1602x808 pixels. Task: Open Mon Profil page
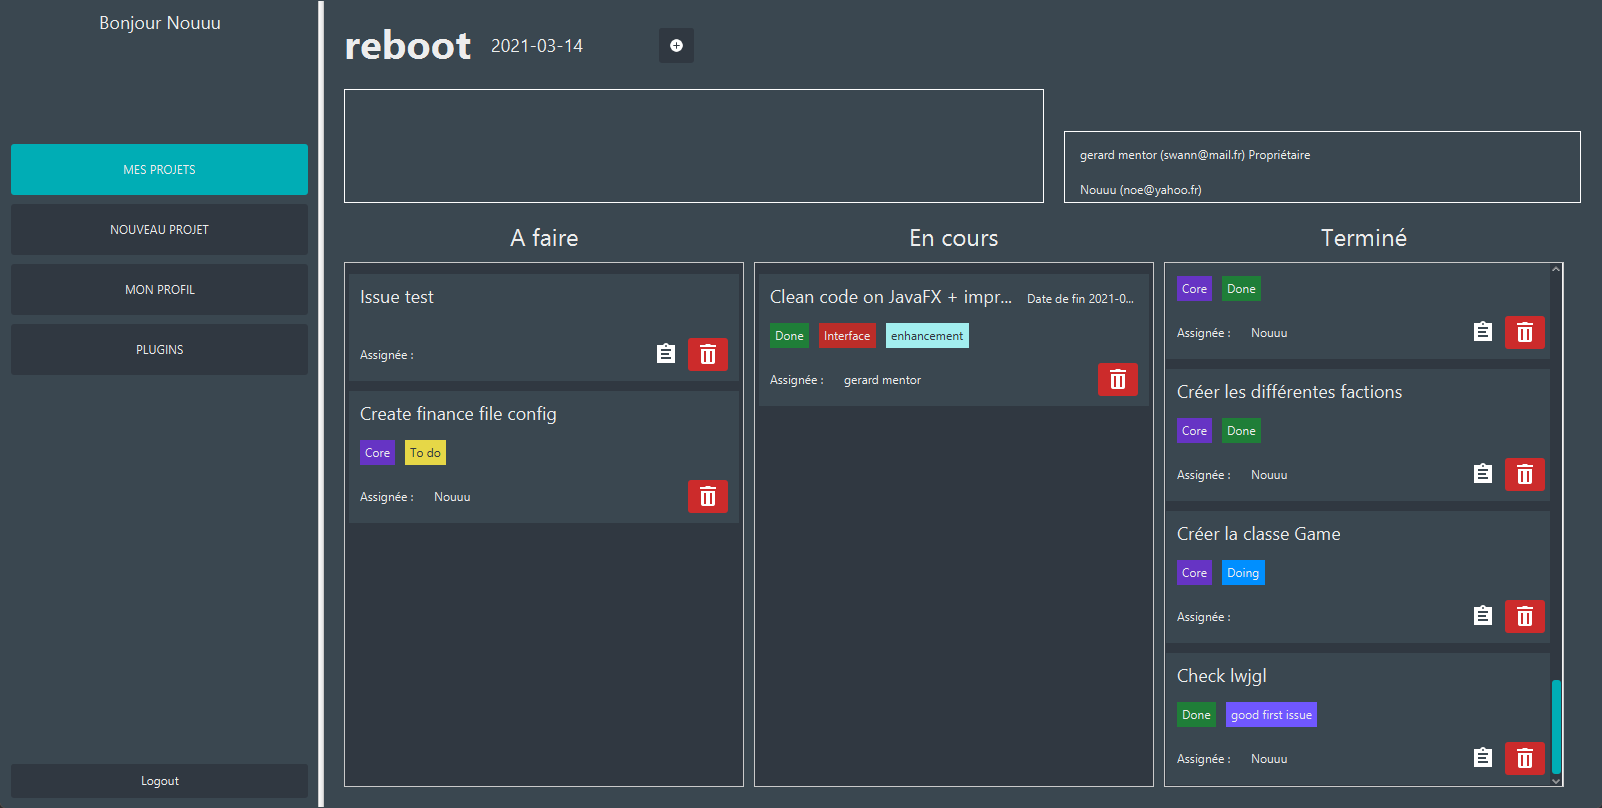159,289
